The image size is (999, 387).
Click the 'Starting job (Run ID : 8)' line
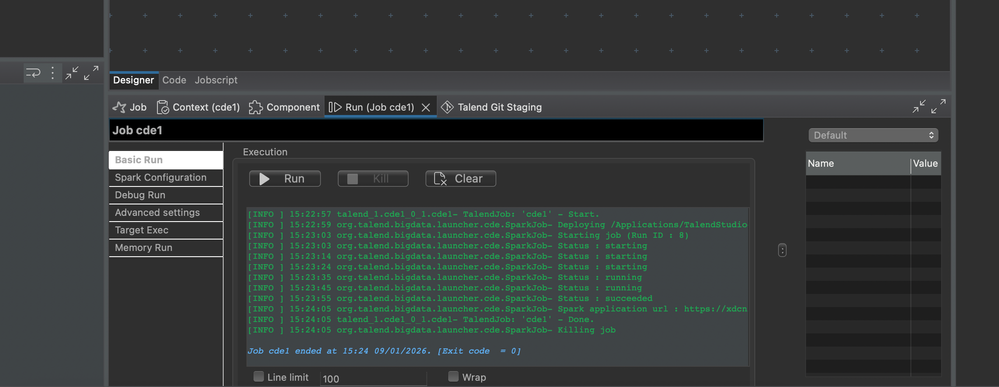tap(468, 235)
